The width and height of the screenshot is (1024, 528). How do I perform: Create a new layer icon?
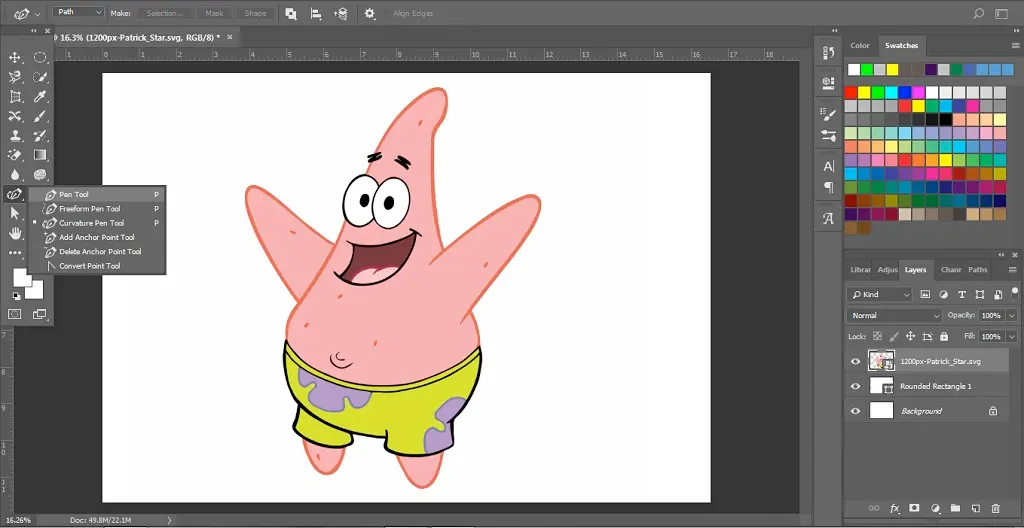975,508
